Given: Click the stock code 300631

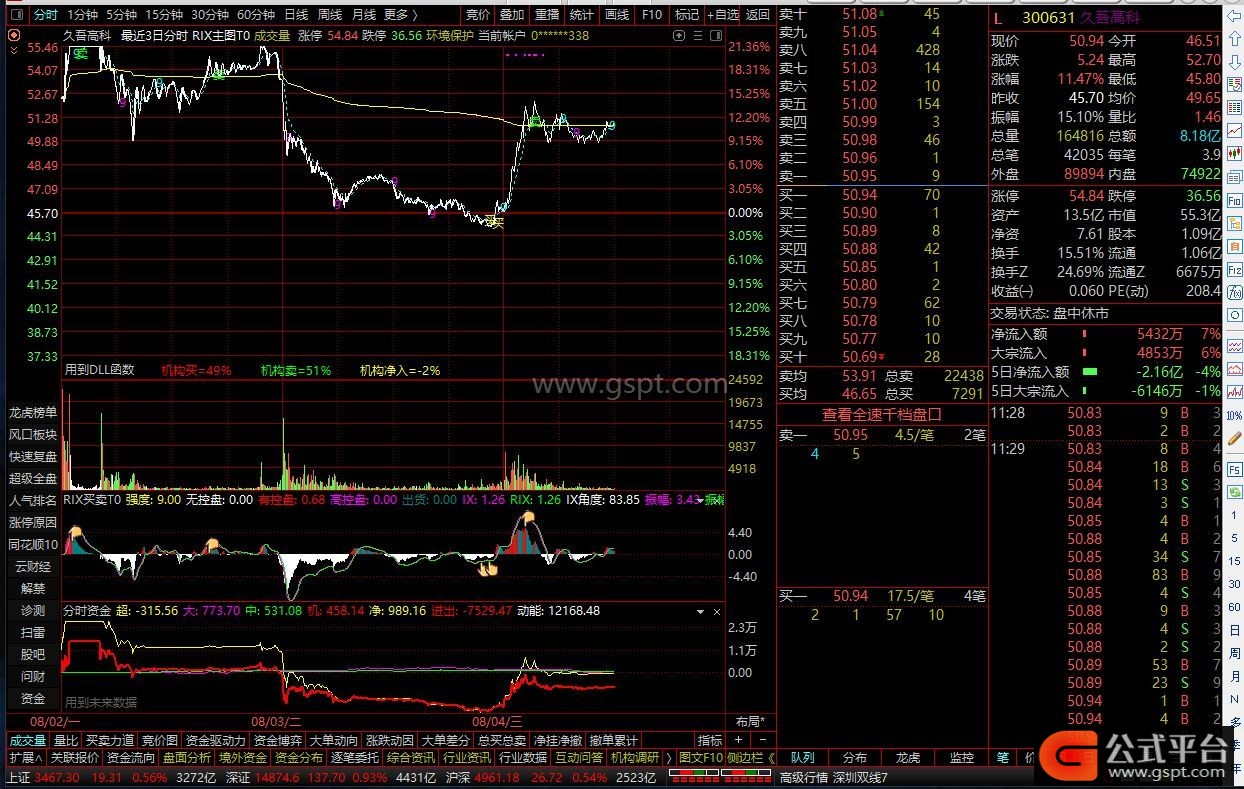Looking at the screenshot, I should click(x=1048, y=19).
